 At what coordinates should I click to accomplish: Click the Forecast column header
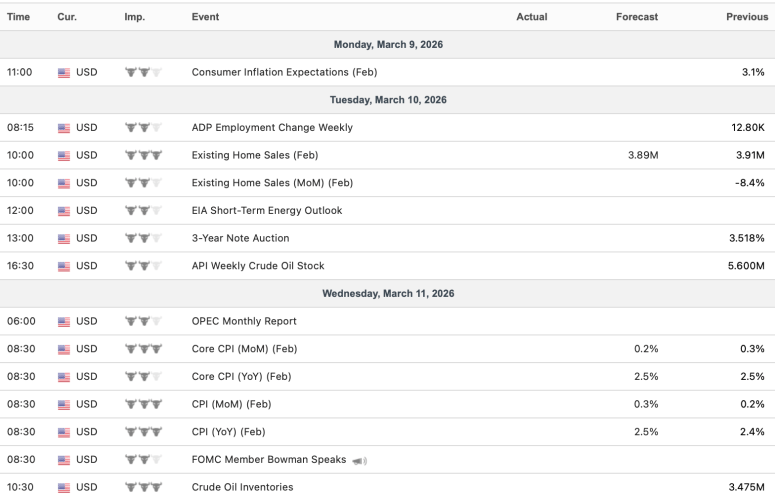tap(637, 17)
